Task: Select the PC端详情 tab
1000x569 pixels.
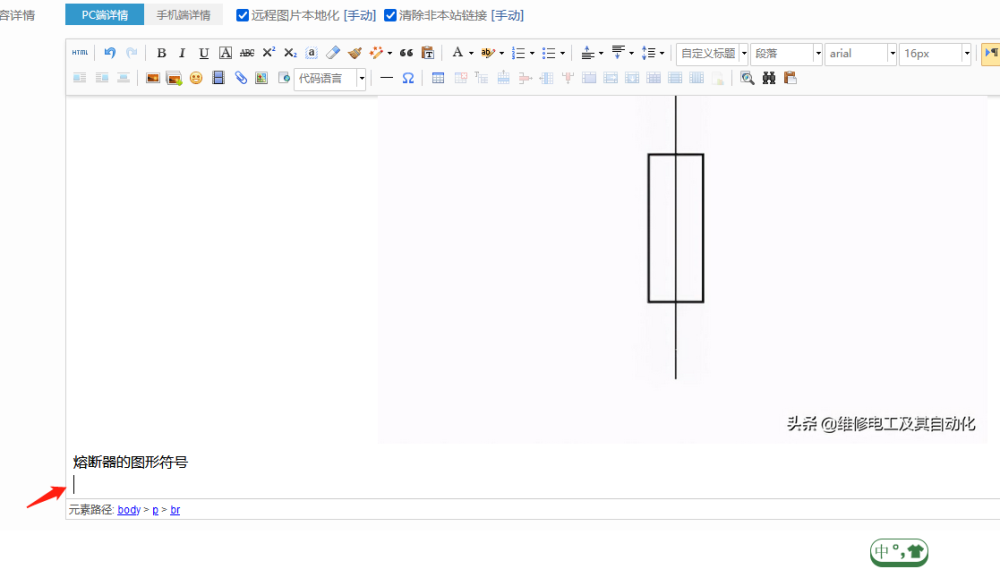Action: tap(105, 15)
